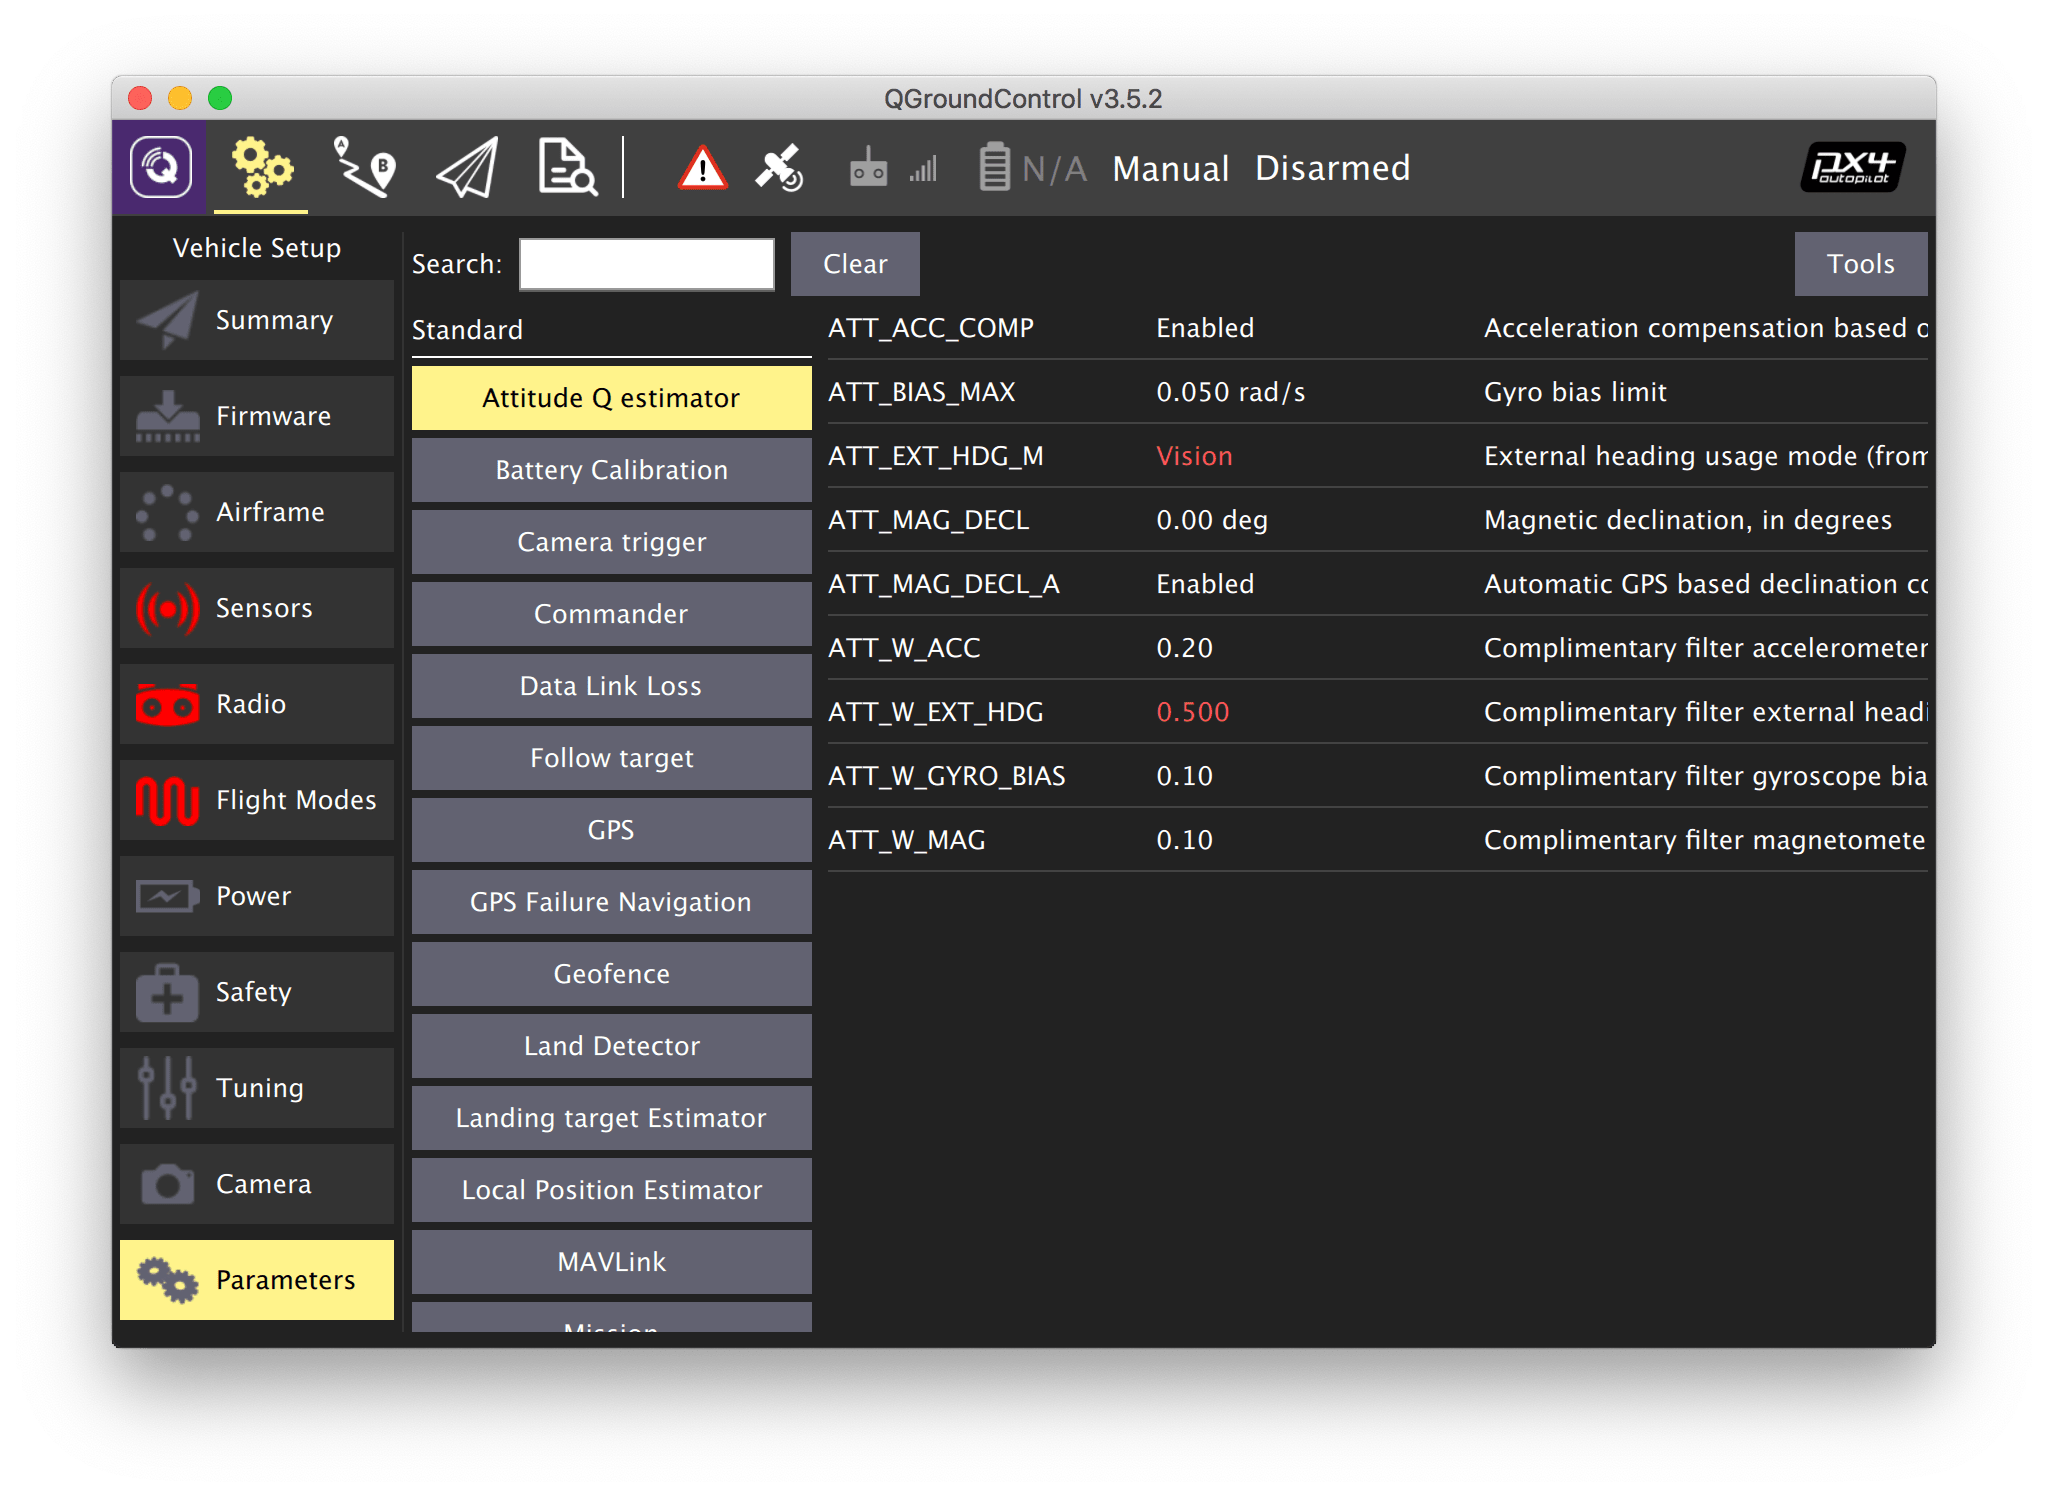Toggle ATT_MAG_DECL_A automatic declination setting

point(1204,583)
